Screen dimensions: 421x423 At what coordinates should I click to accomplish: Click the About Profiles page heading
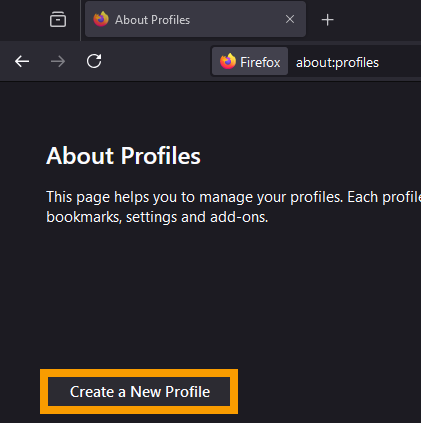click(123, 156)
